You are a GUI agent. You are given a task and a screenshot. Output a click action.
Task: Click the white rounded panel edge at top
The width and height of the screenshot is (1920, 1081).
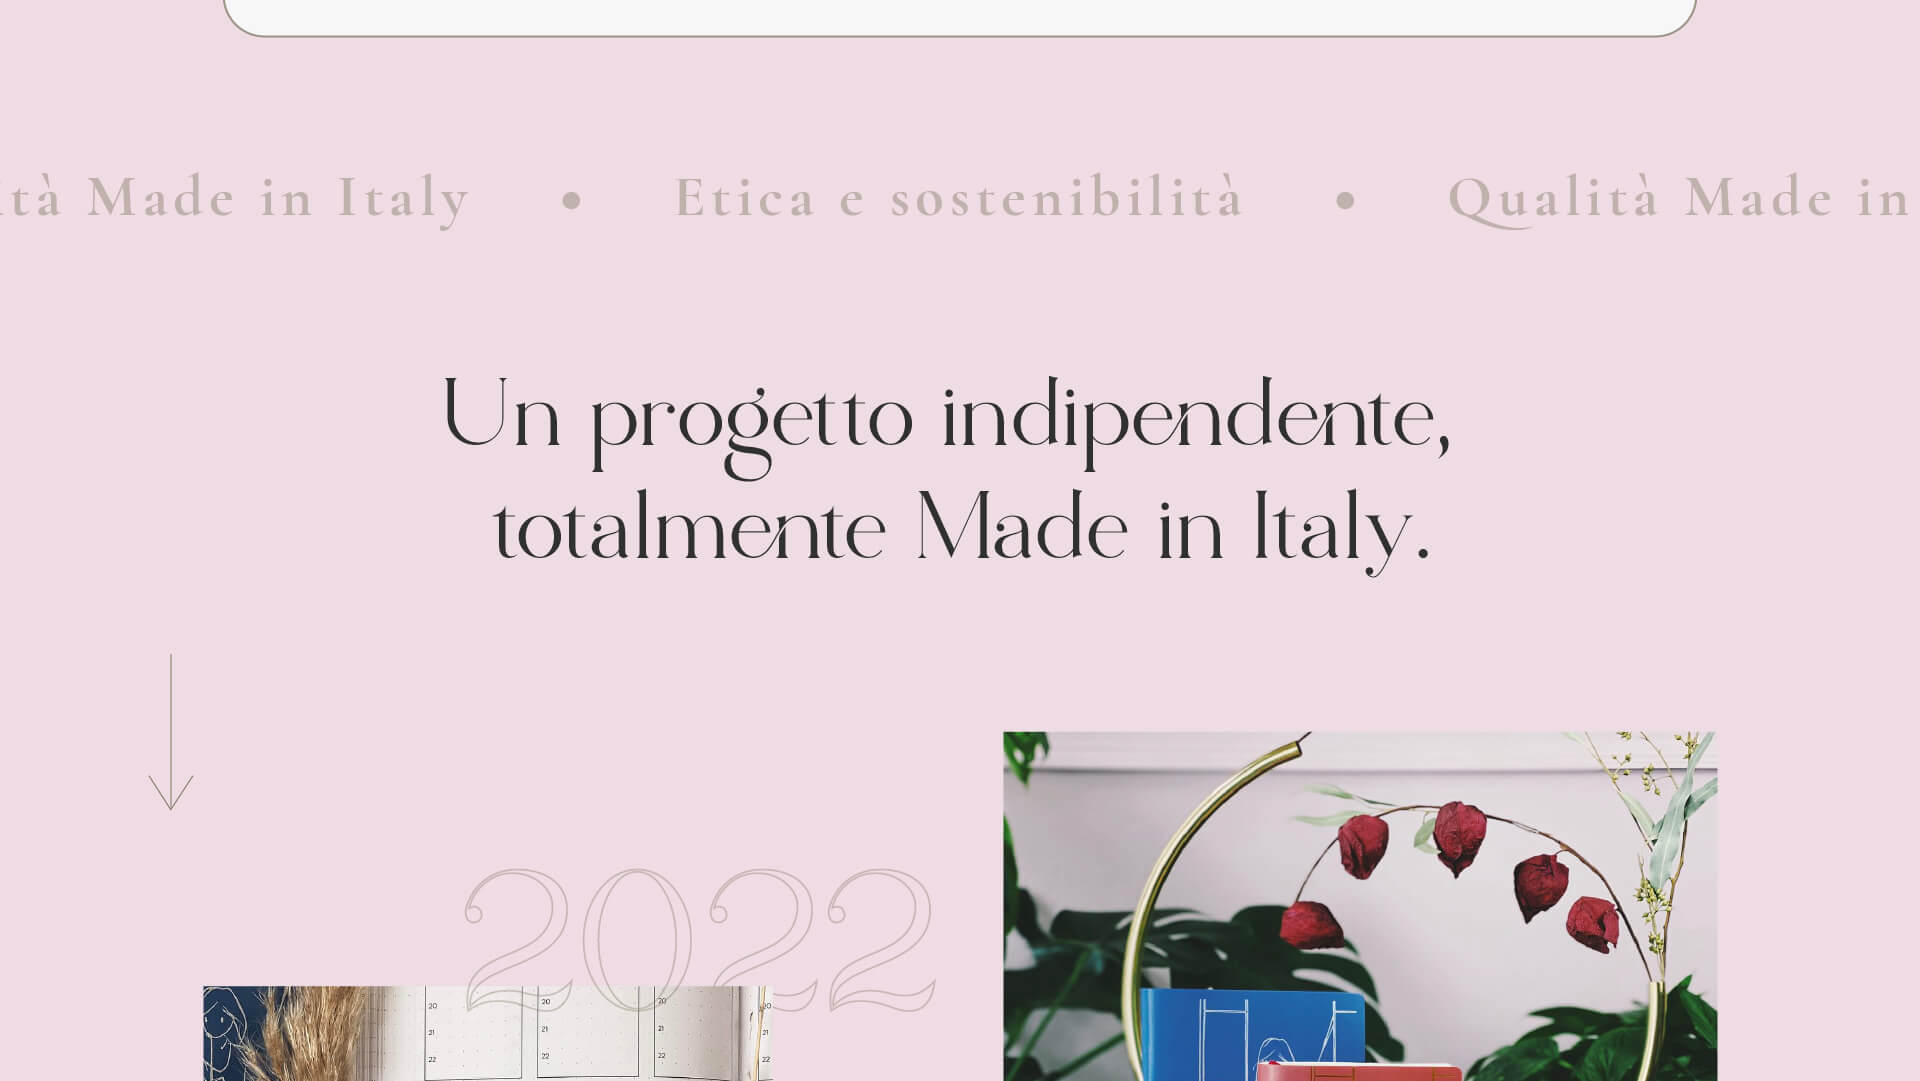tap(960, 18)
